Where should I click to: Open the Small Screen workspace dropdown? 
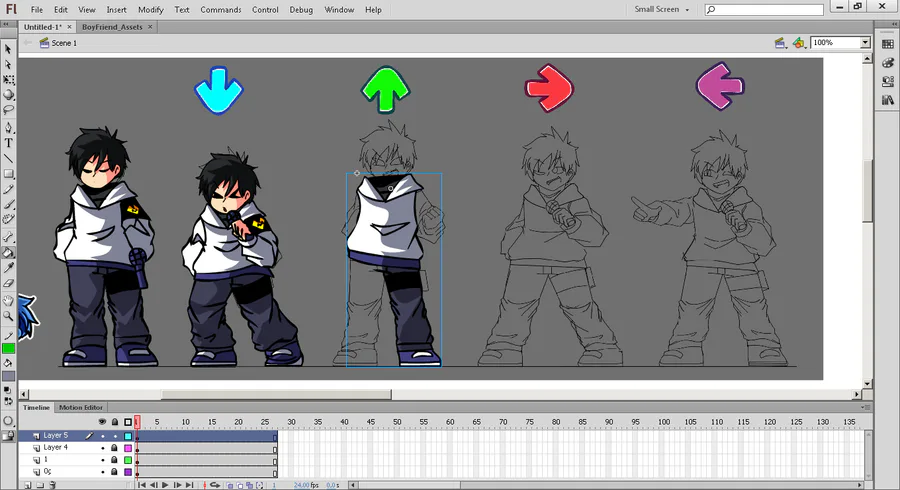coord(661,9)
